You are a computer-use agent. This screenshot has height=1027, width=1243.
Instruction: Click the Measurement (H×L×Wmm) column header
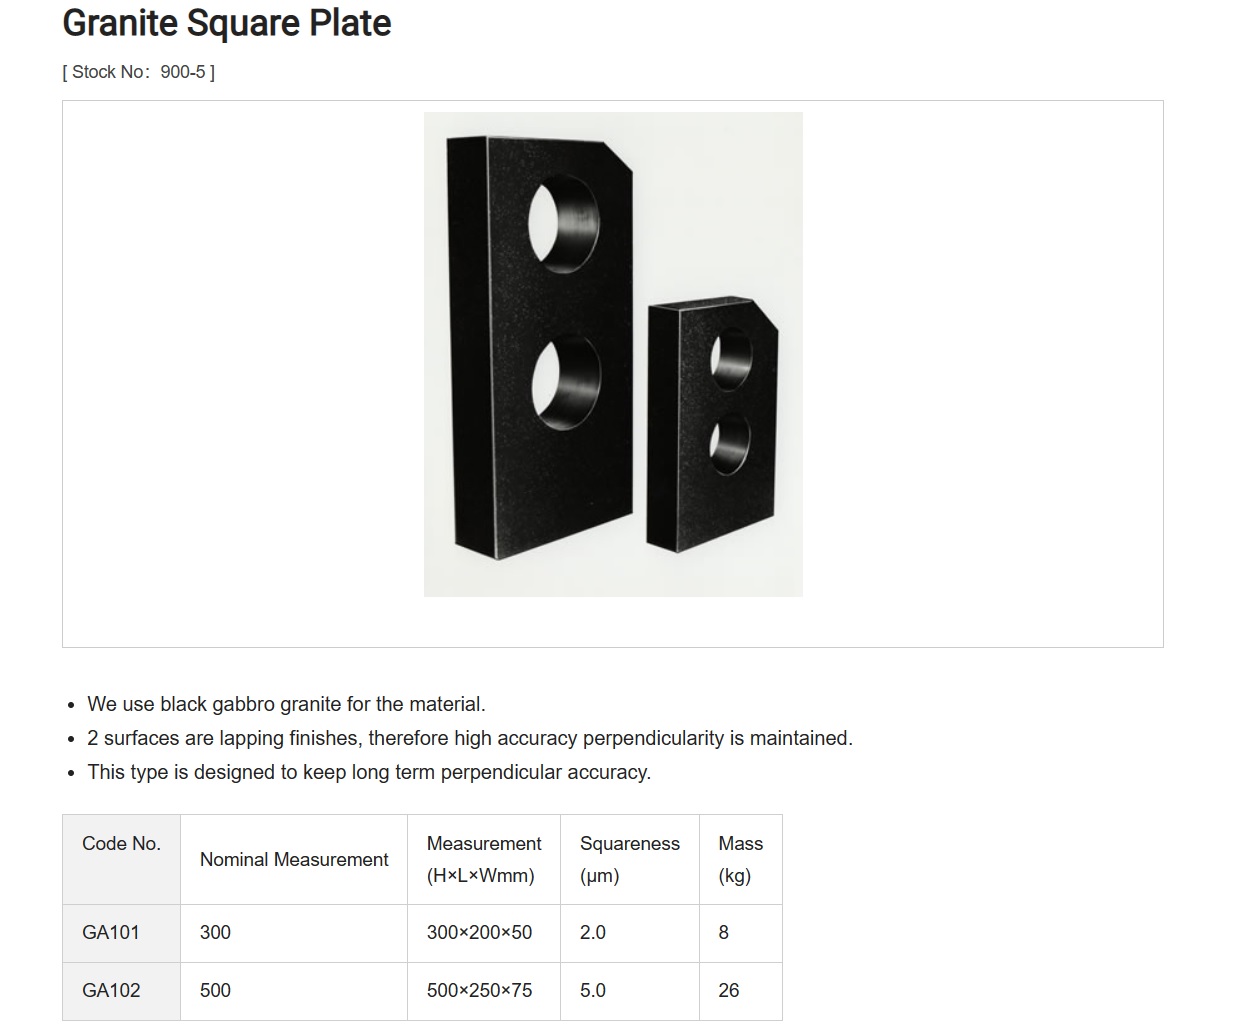484,860
